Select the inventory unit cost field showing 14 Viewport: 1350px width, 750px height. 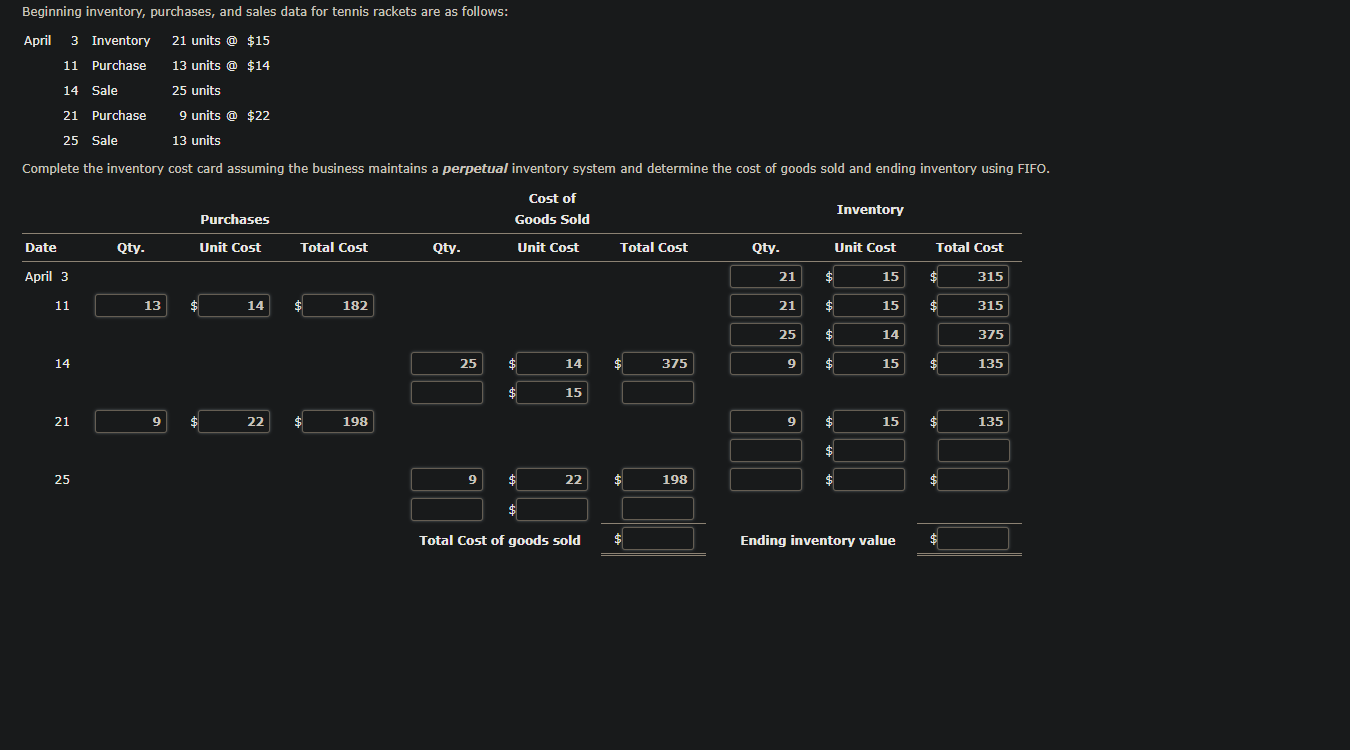(869, 335)
